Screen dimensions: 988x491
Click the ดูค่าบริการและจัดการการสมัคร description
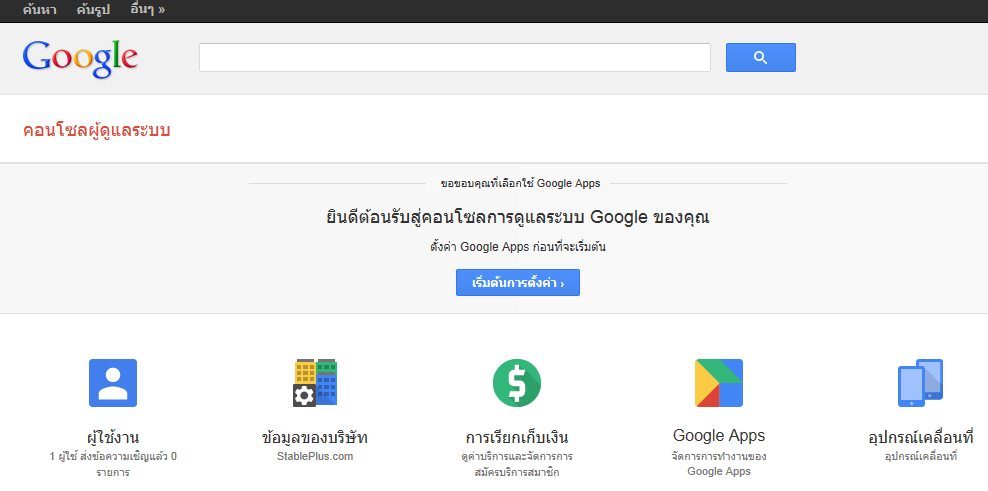point(517,464)
